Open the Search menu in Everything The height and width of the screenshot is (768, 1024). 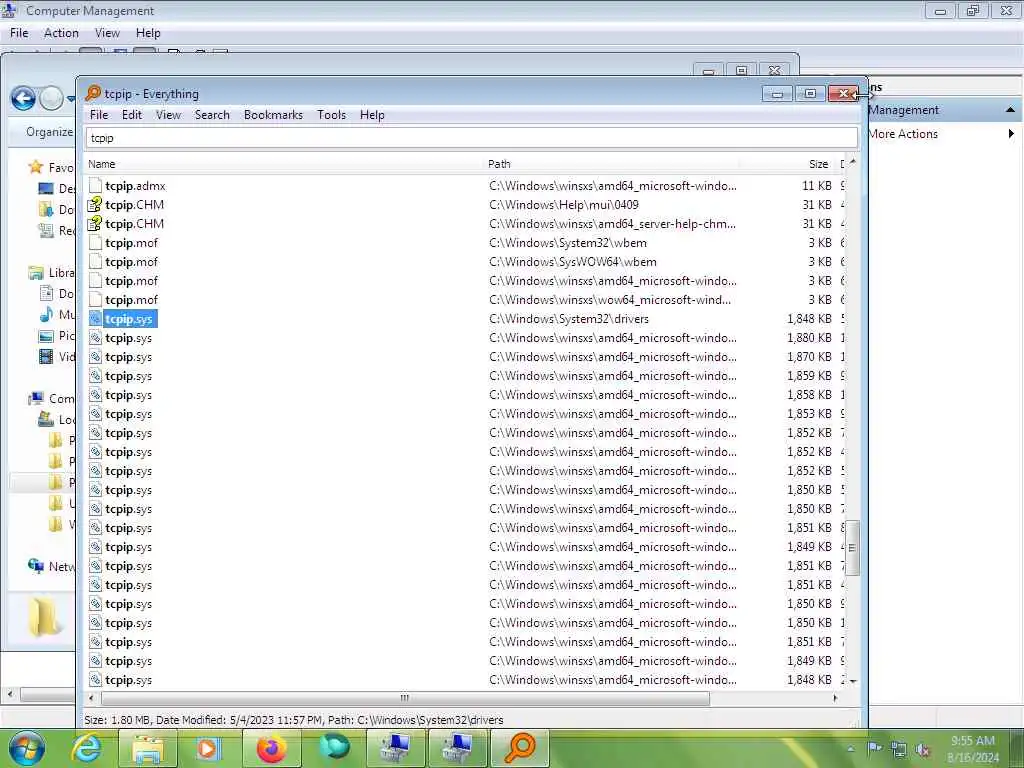[x=212, y=115]
